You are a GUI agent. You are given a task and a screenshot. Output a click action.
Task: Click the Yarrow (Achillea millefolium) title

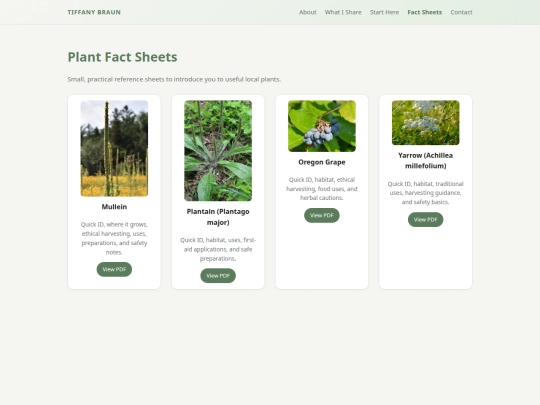click(x=426, y=160)
